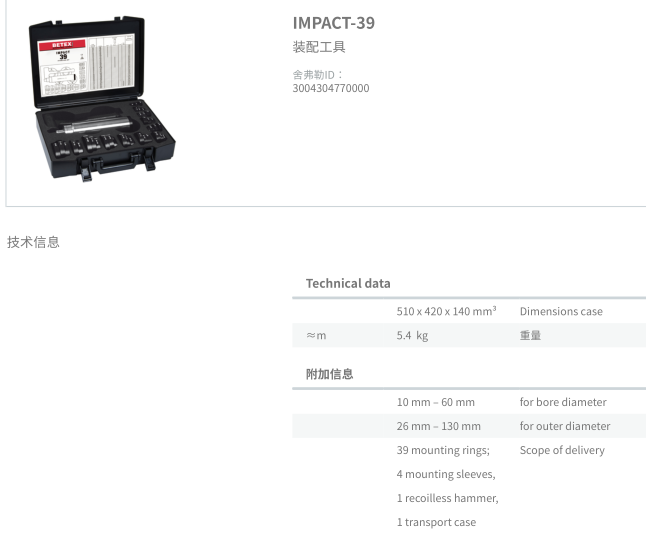Click the 4 mounting sleeves, line
Image resolution: width=646 pixels, height=536 pixels.
(446, 474)
